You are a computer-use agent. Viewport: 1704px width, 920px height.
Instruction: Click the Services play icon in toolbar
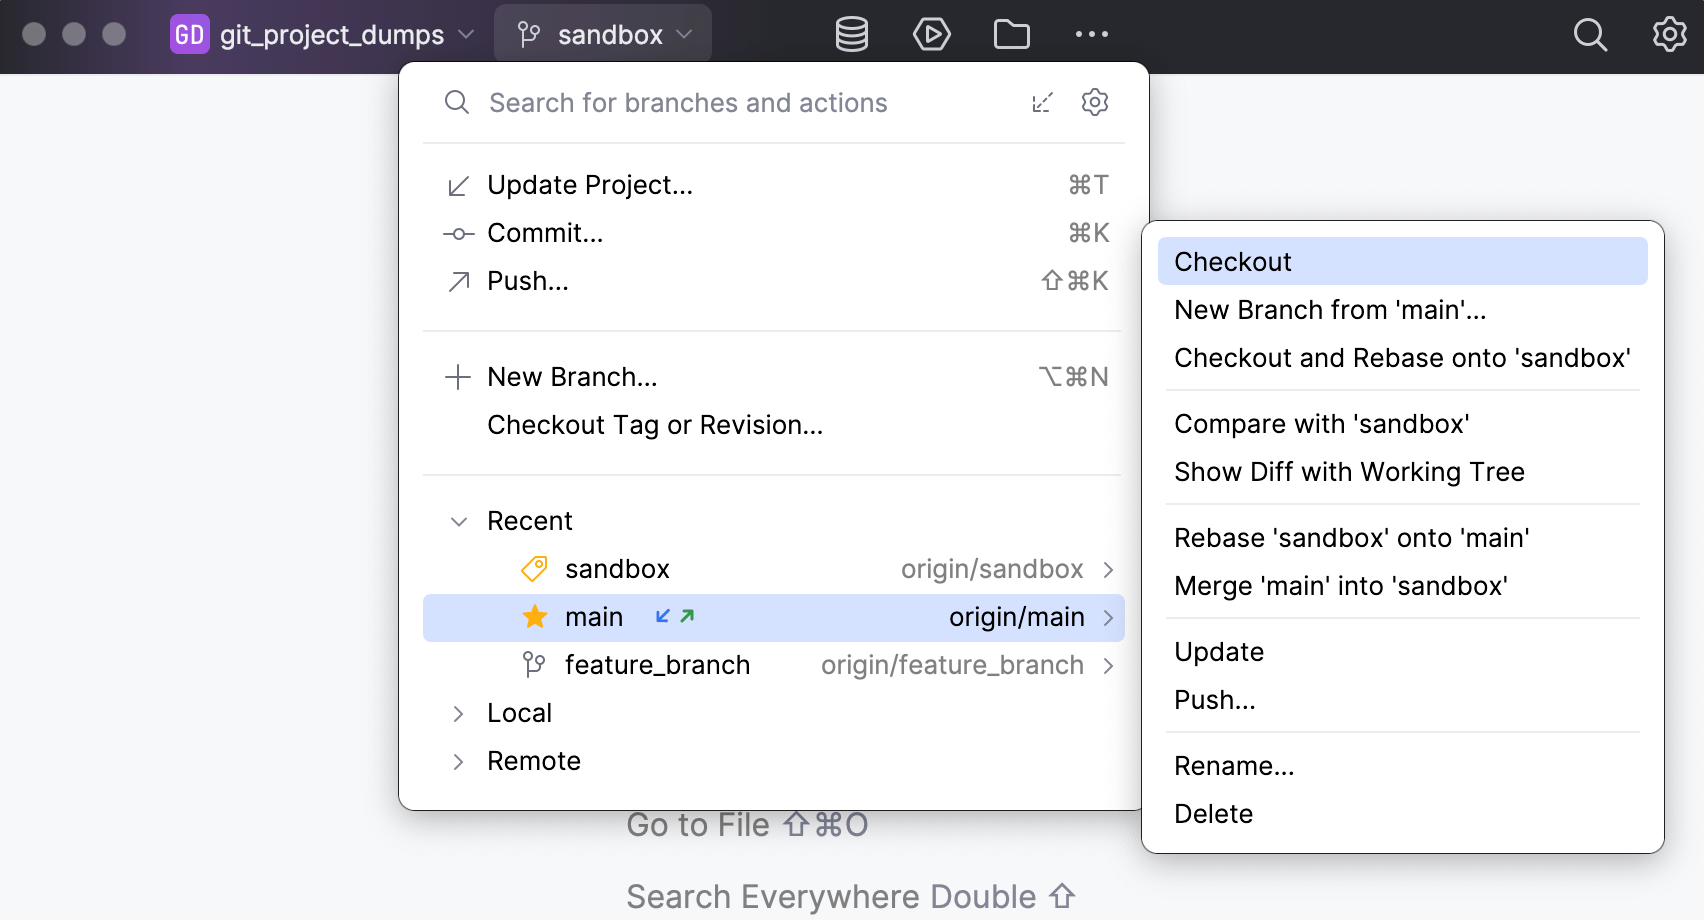tap(931, 34)
